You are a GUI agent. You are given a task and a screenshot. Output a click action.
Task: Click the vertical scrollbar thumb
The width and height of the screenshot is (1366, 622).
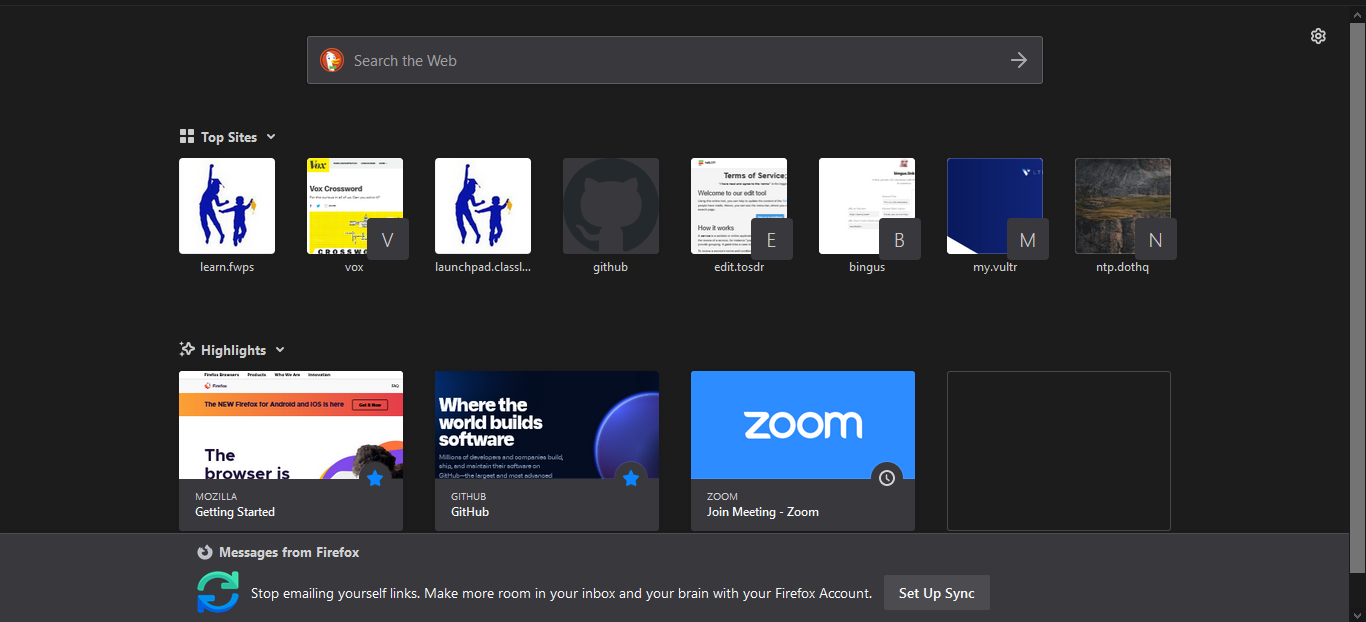coord(1357,298)
